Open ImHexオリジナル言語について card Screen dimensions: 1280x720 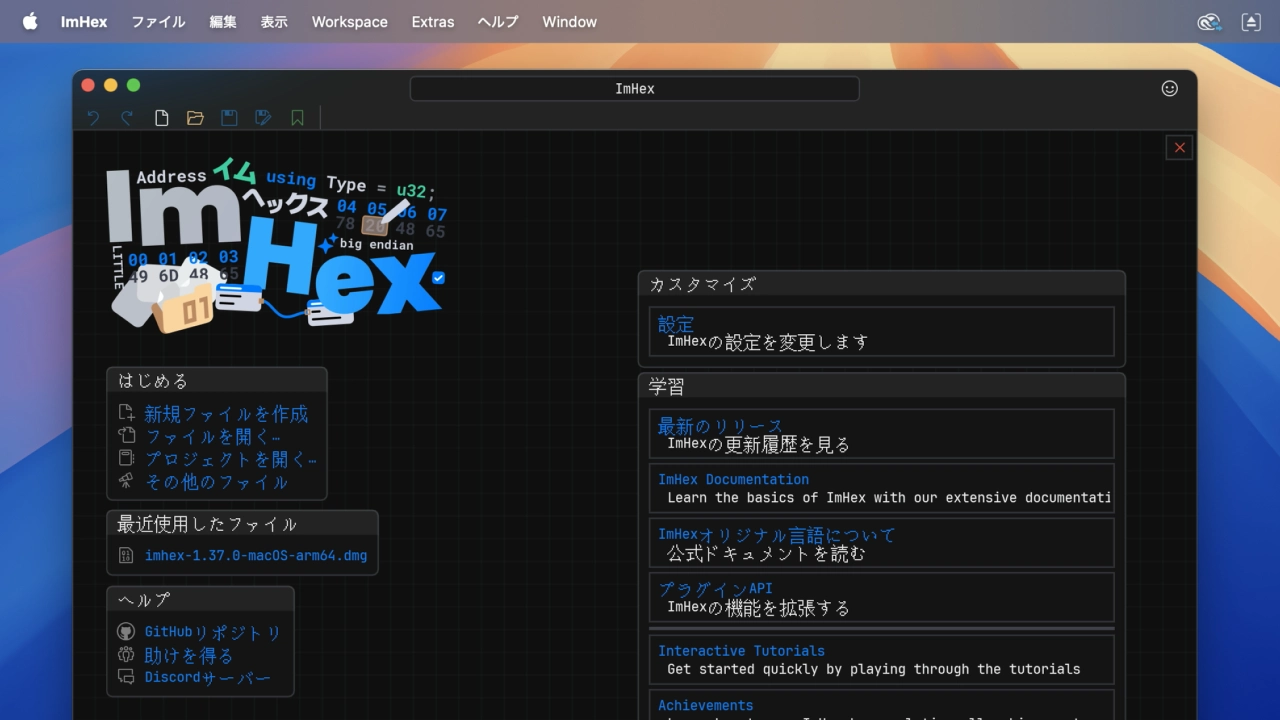click(881, 543)
